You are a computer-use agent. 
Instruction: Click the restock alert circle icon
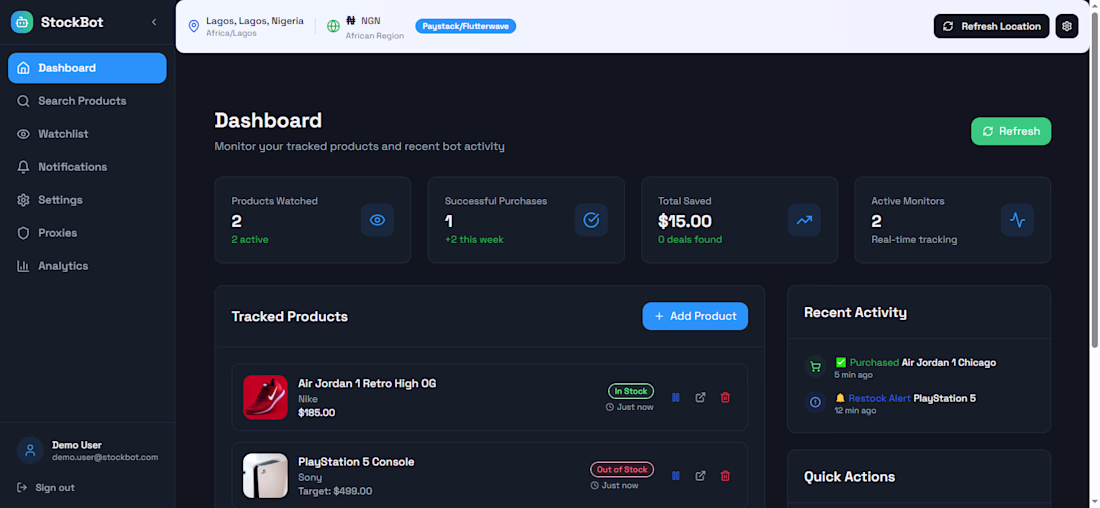[815, 402]
